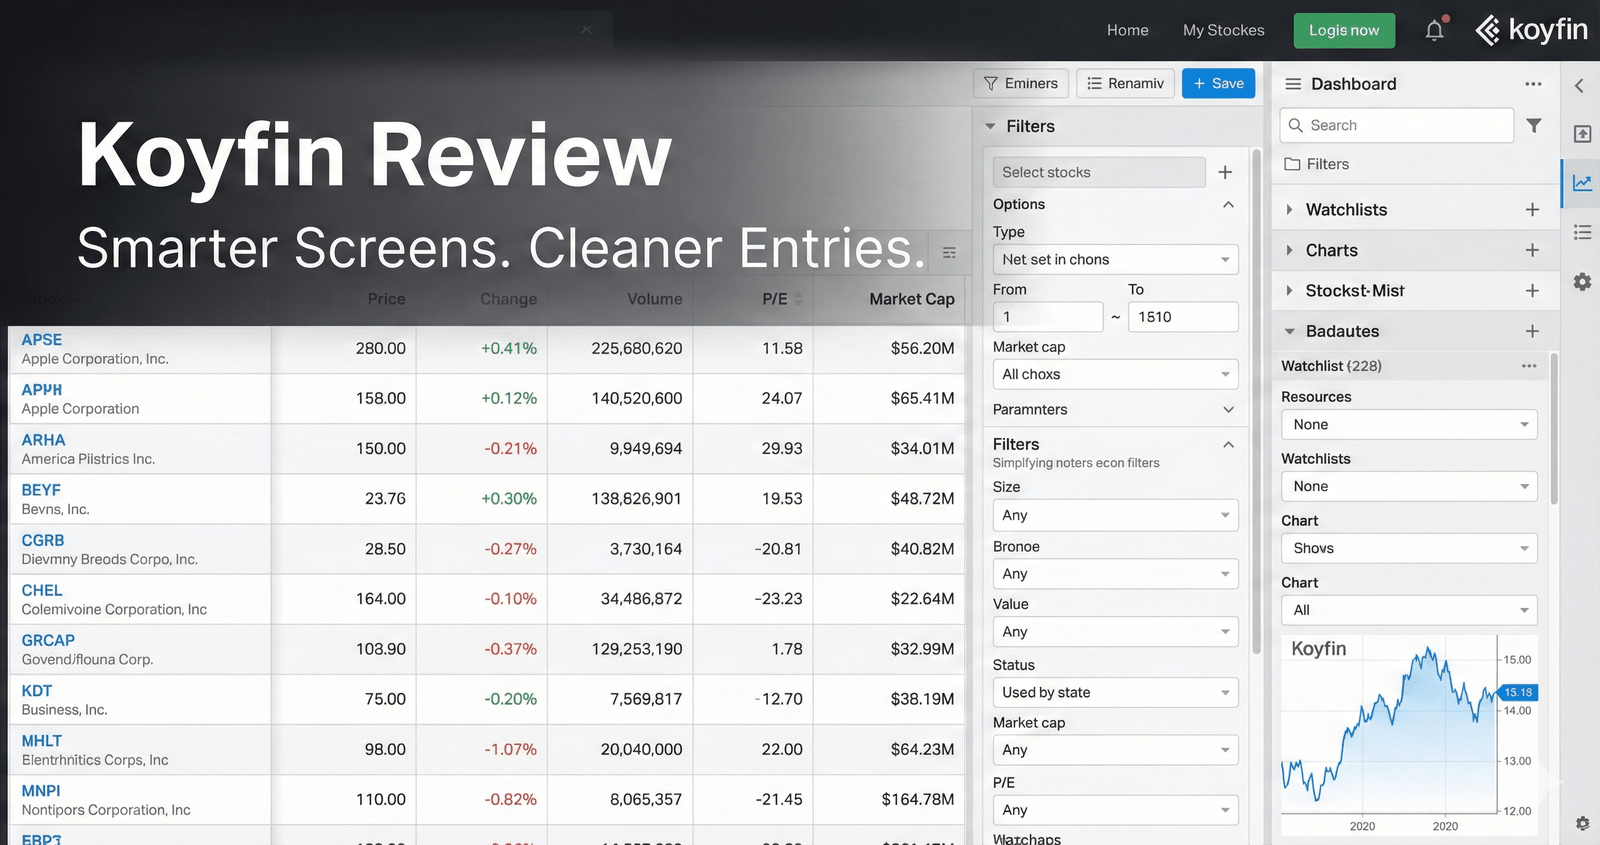Screen dimensions: 1600x845
Task: Click the koyfin logo
Action: pyautogui.click(x=1531, y=30)
